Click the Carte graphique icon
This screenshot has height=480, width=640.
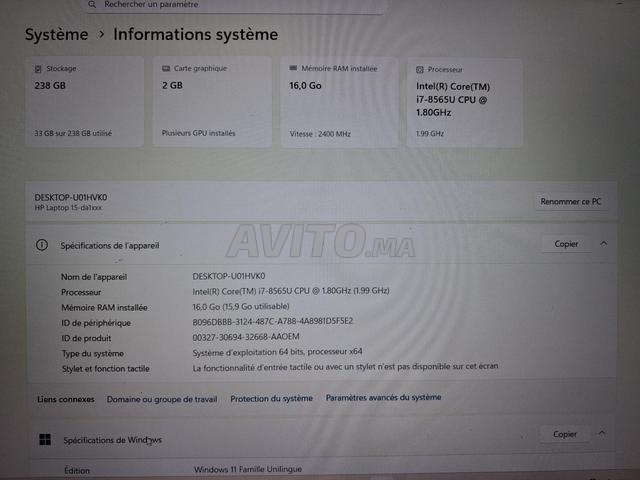tap(166, 69)
